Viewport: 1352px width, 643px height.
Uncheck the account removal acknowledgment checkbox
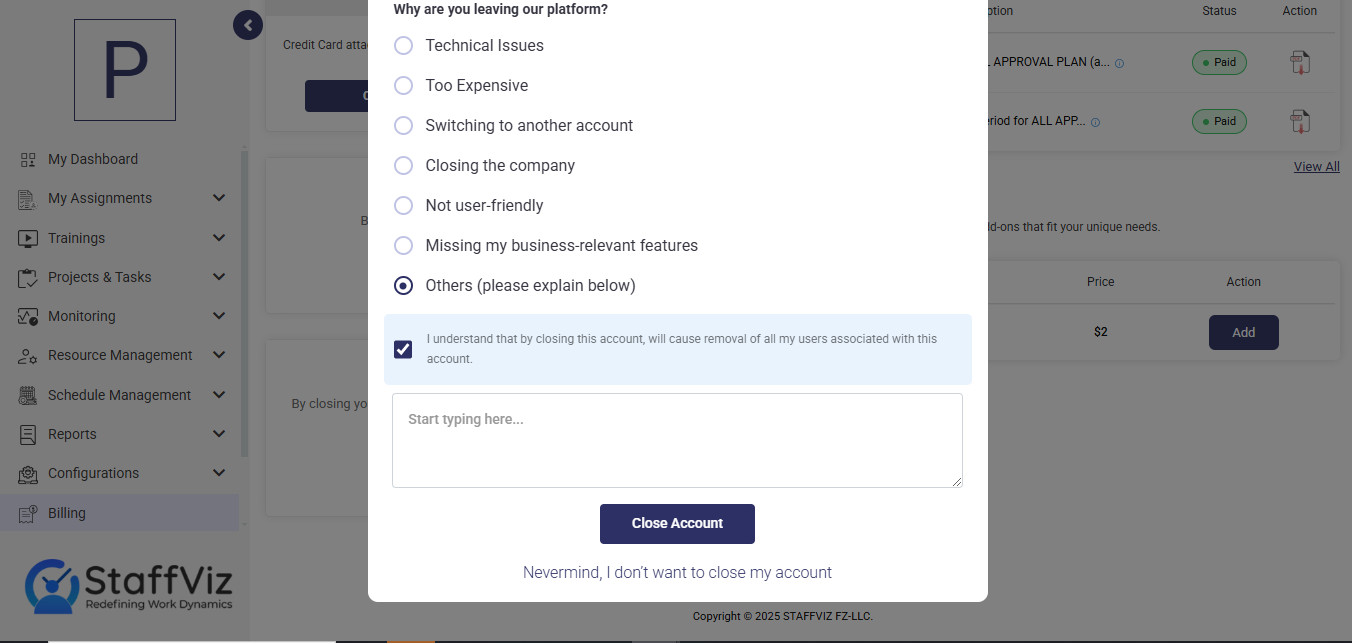click(403, 349)
